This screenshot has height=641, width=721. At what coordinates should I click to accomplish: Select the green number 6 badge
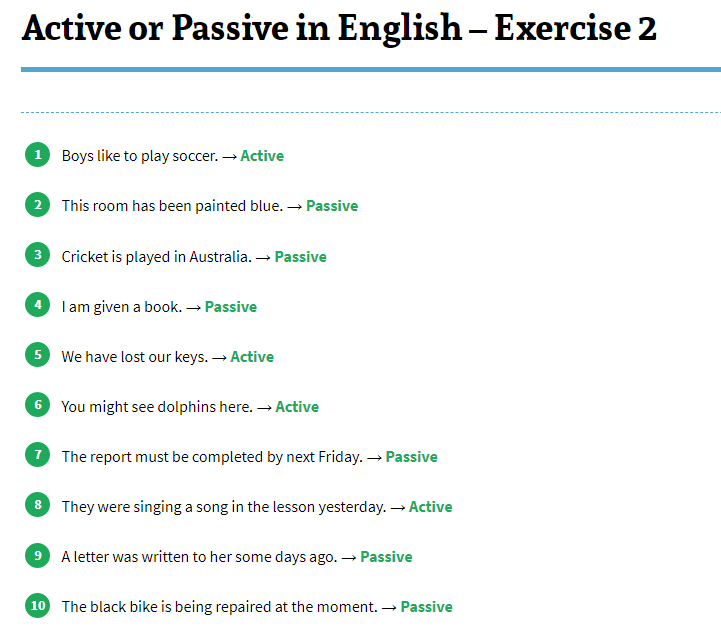coord(37,405)
